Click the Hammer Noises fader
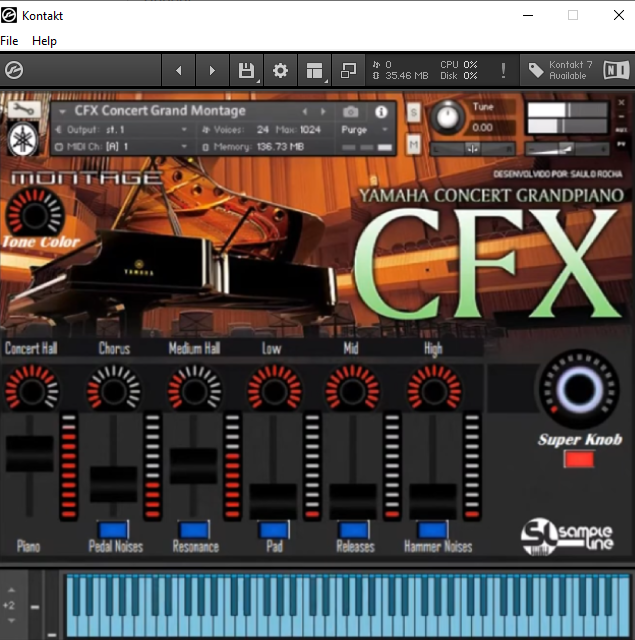 [x=433, y=501]
